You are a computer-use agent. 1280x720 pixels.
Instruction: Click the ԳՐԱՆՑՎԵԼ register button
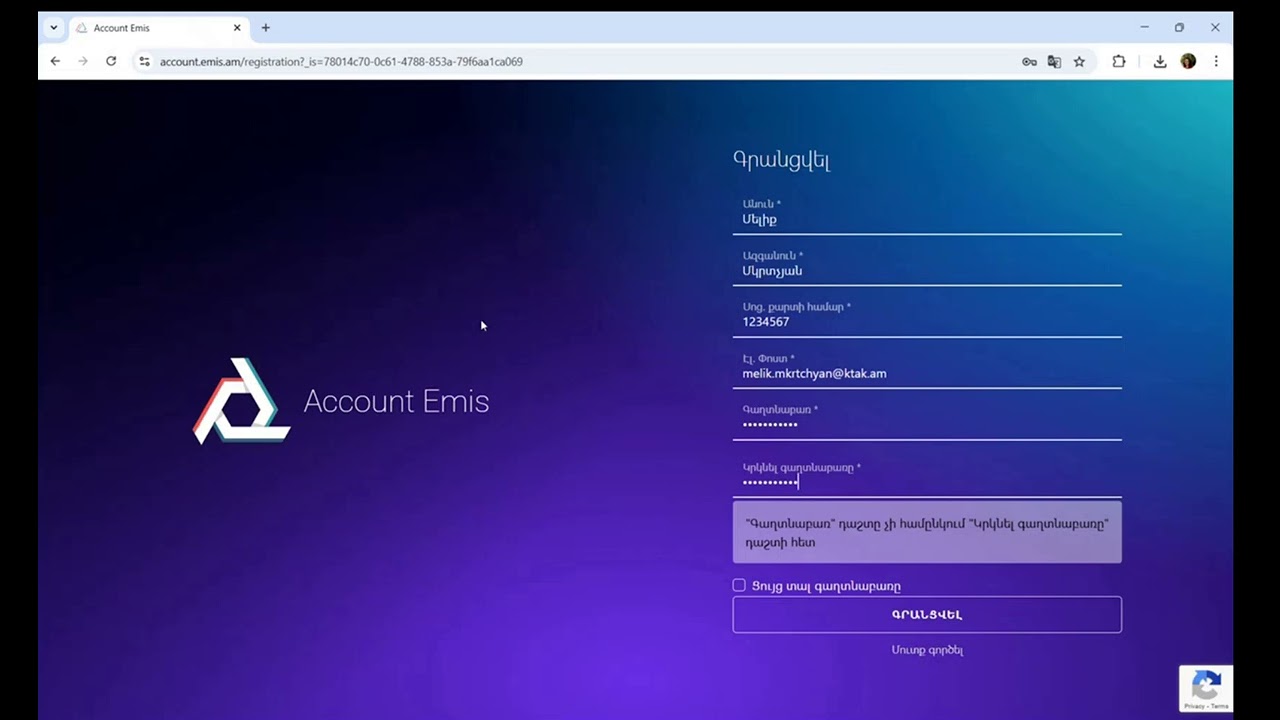click(927, 615)
